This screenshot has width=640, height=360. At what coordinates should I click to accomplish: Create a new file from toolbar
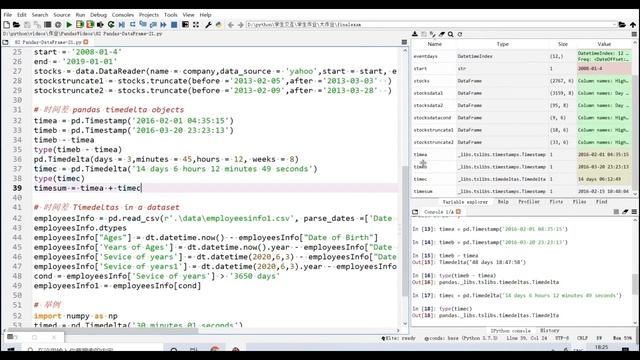tap(7, 25)
